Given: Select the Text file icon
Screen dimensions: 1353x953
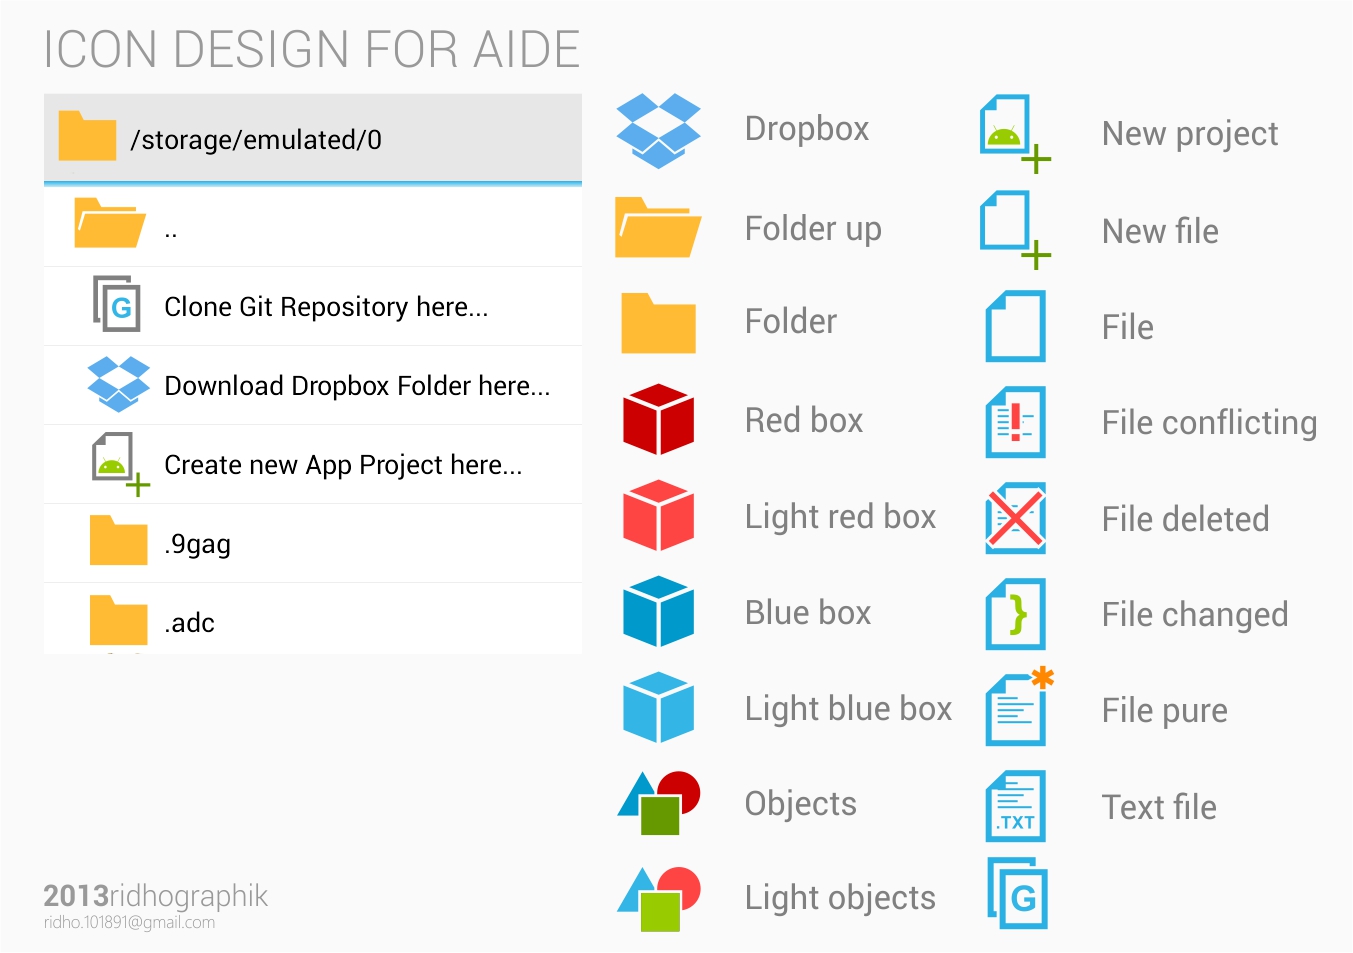Looking at the screenshot, I should 1014,806.
